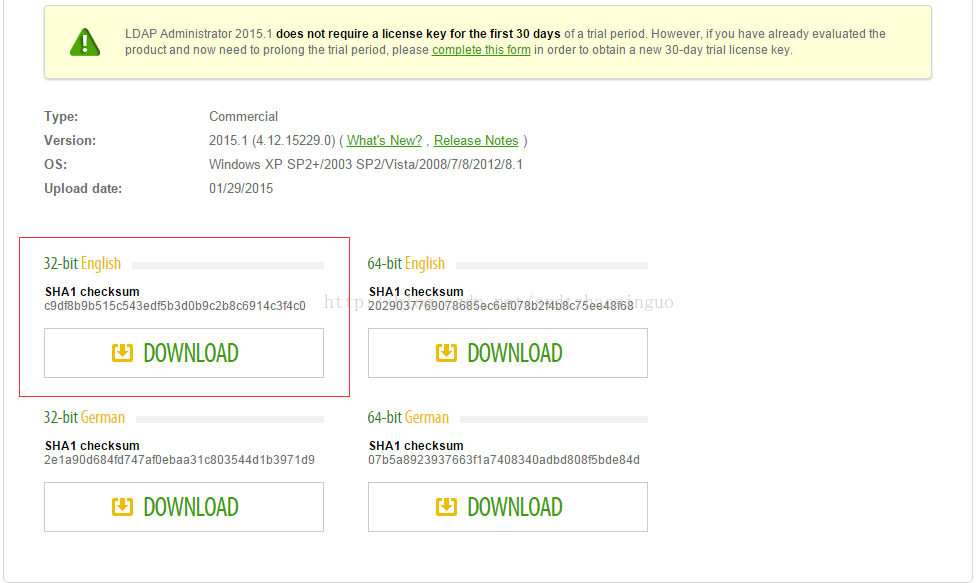Open the 'complete this form' link
The width and height of the screenshot is (978, 583).
coord(481,50)
